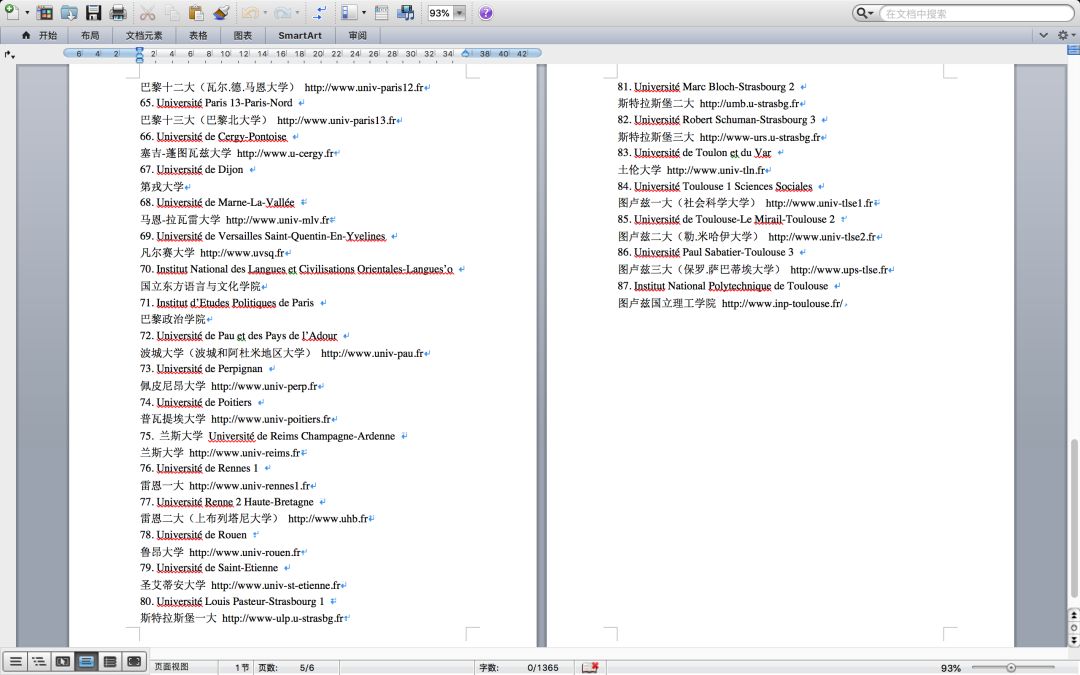Click the search in document field
Screen dimensions: 1080x675
coord(976,13)
